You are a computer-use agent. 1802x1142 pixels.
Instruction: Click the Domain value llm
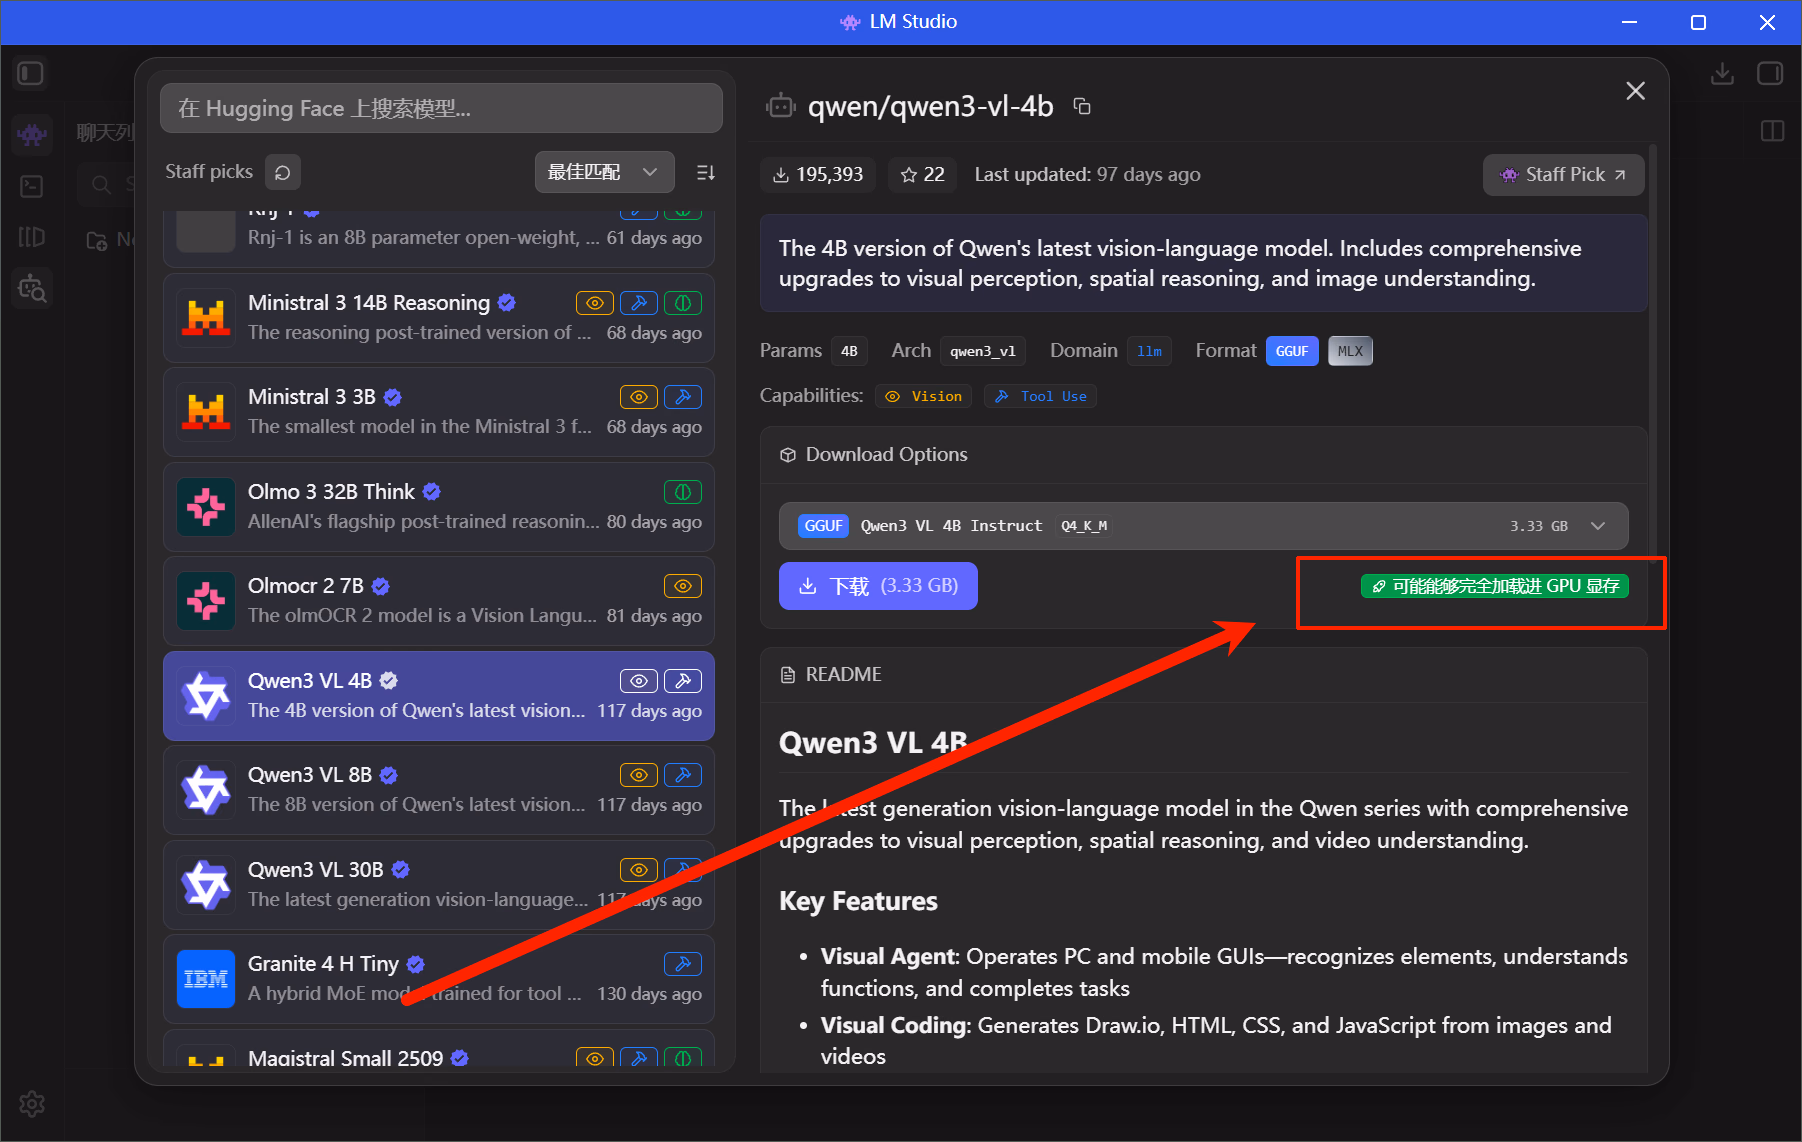[x=1149, y=351]
